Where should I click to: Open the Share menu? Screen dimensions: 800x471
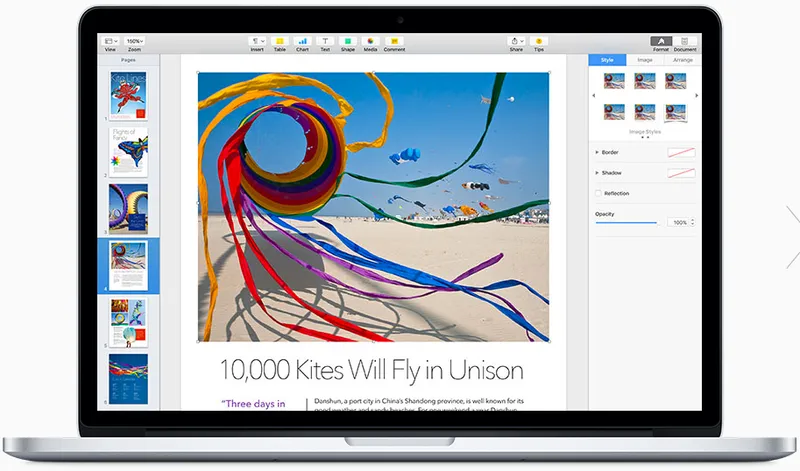pos(516,41)
